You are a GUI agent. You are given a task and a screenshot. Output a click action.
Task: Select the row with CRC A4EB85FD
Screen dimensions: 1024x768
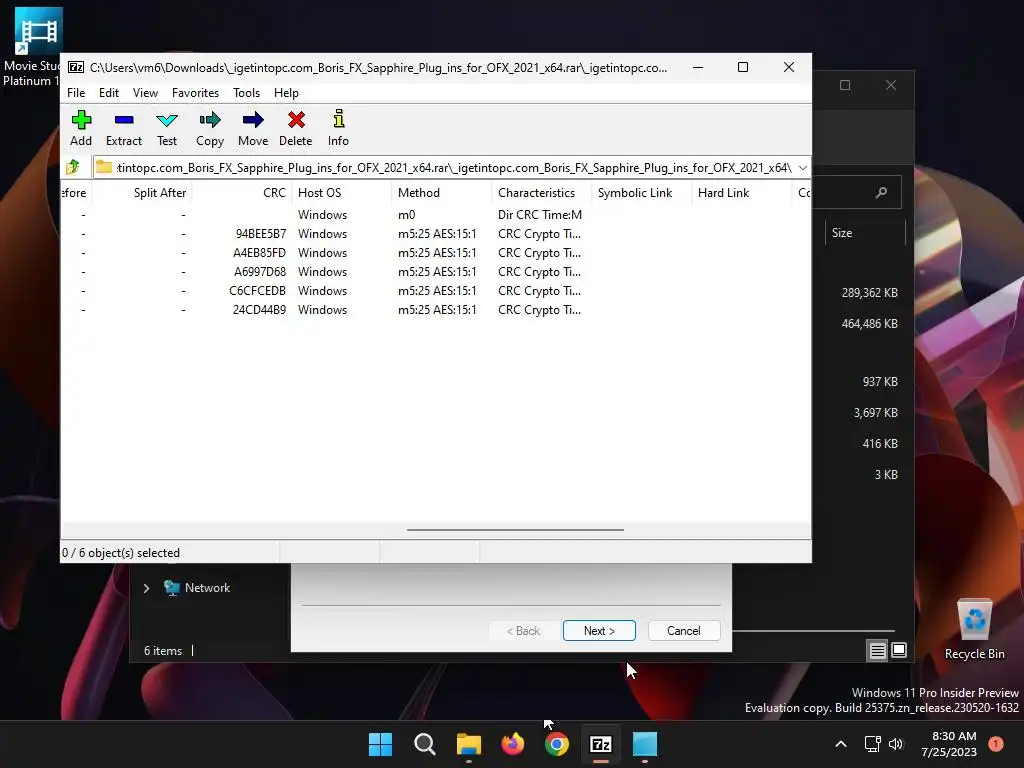point(436,253)
